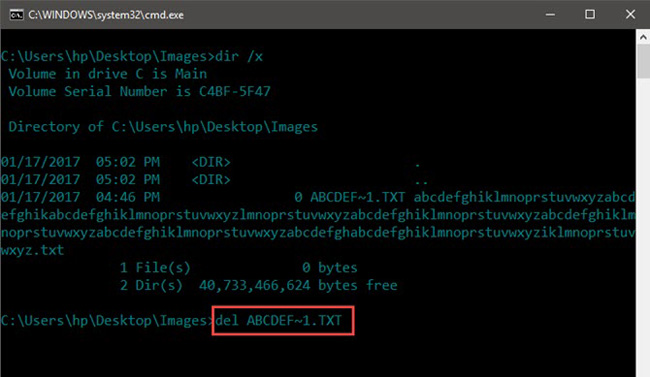The image size is (650, 377).
Task: Click the short name ABCDEF~1.TXT in listing
Action: [357, 197]
